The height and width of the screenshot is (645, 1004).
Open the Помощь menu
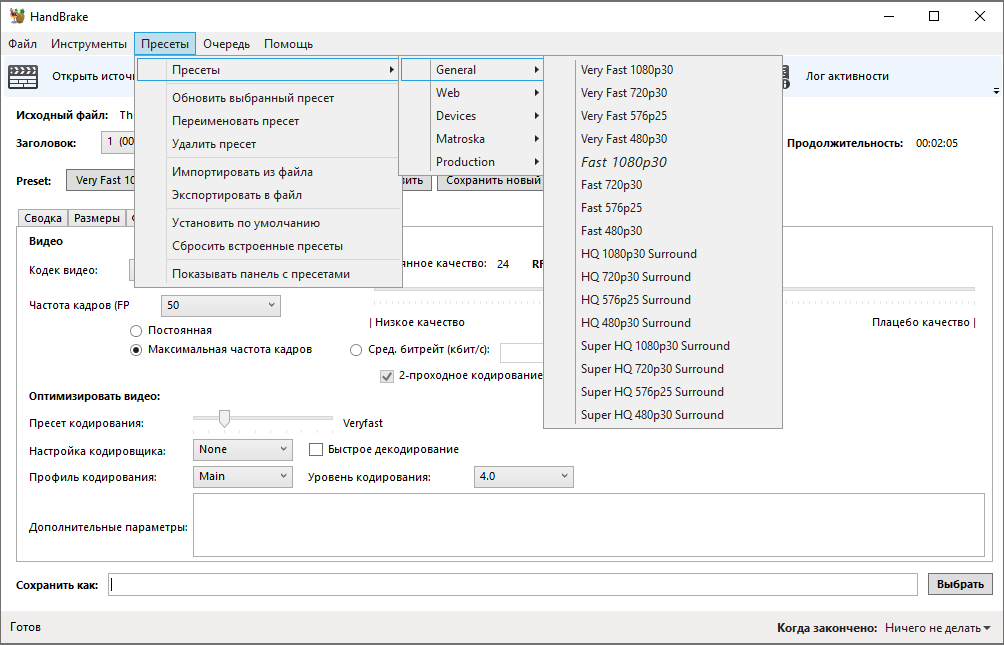point(289,44)
